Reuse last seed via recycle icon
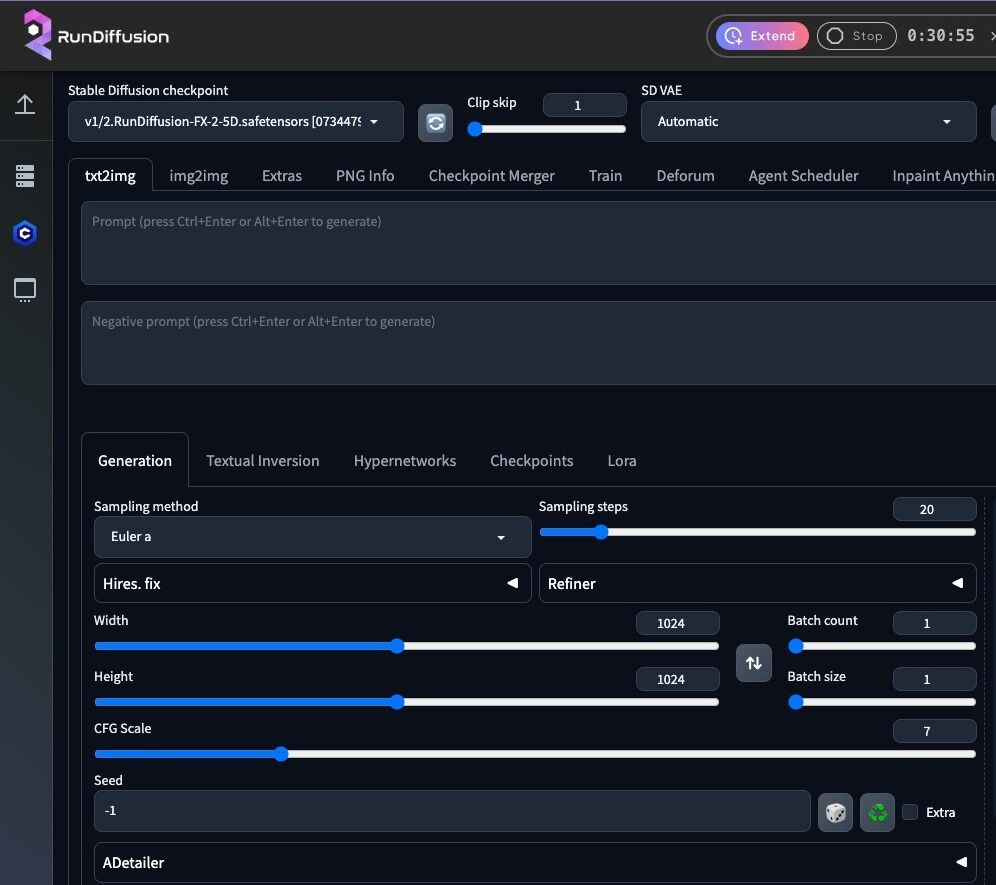Viewport: 996px width, 885px height. pos(878,812)
